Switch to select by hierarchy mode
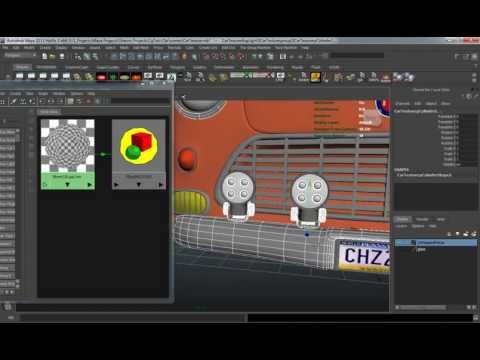This screenshot has width=480, height=360. pyautogui.click(x=77, y=56)
